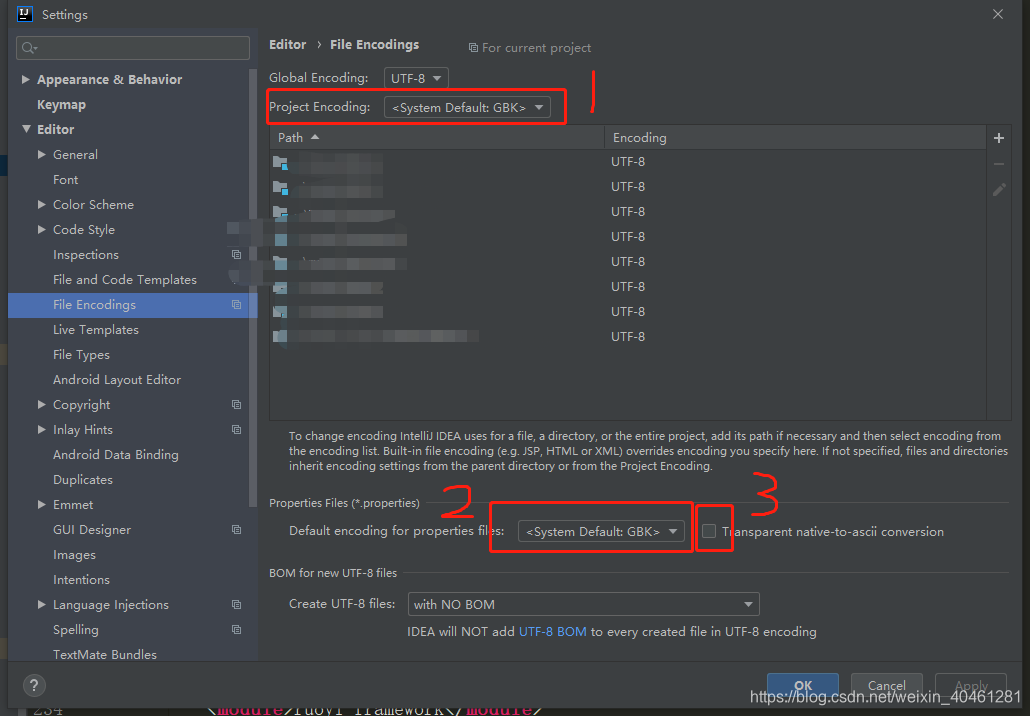The image size is (1030, 716).
Task: Expand the Copyright node
Action: [x=41, y=405]
